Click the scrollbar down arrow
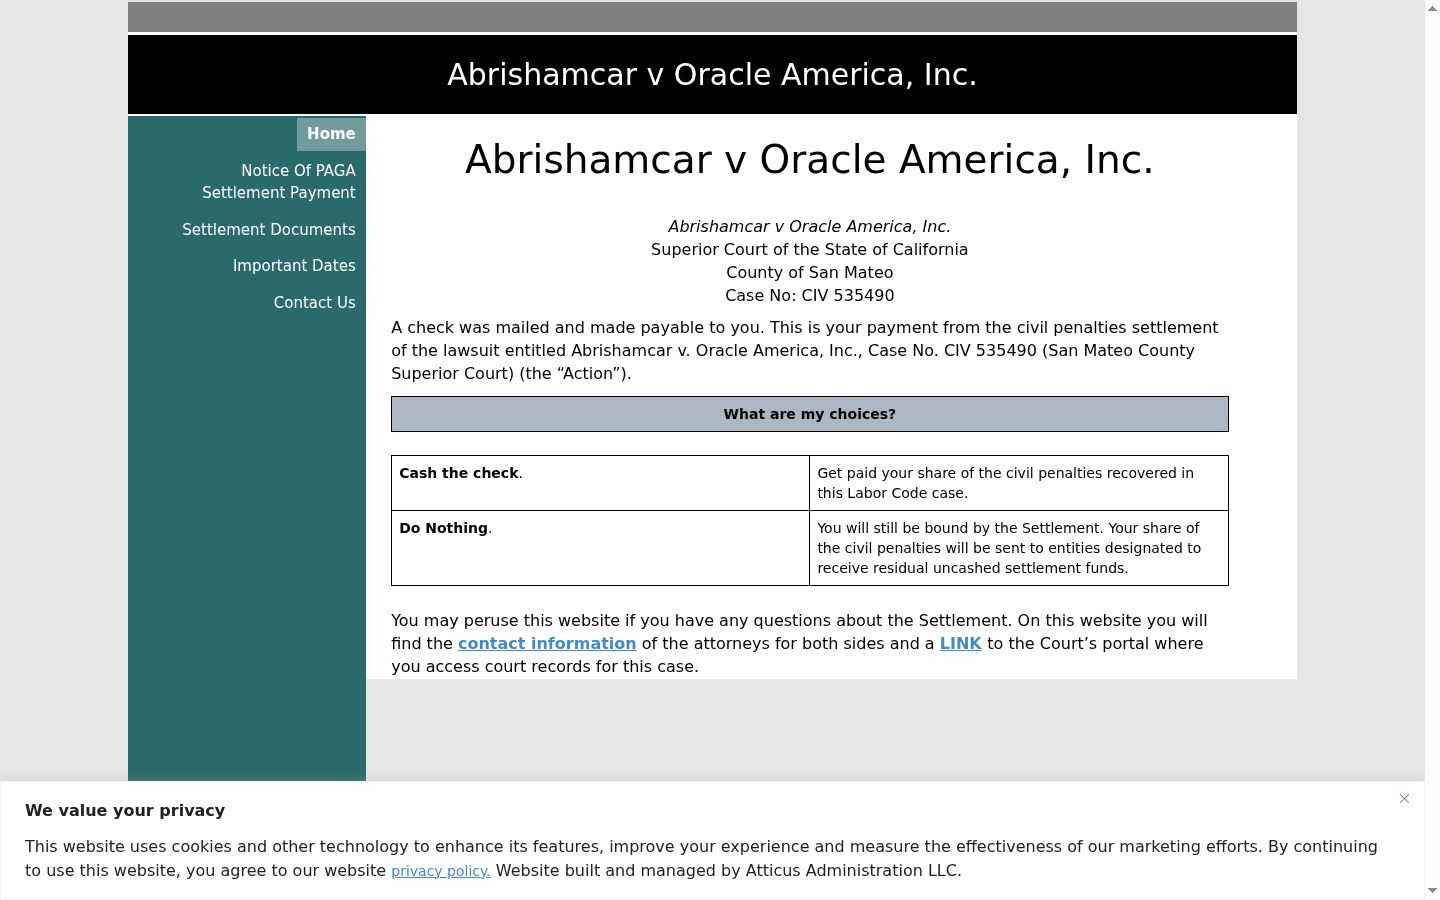Screen dimensions: 1440x900 pos(1432,890)
